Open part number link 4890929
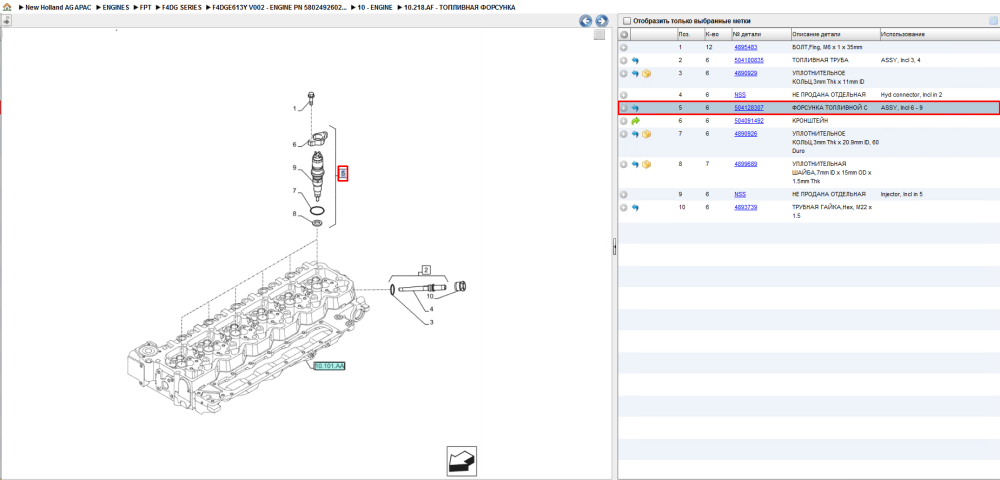This screenshot has height=480, width=1000. point(746,73)
